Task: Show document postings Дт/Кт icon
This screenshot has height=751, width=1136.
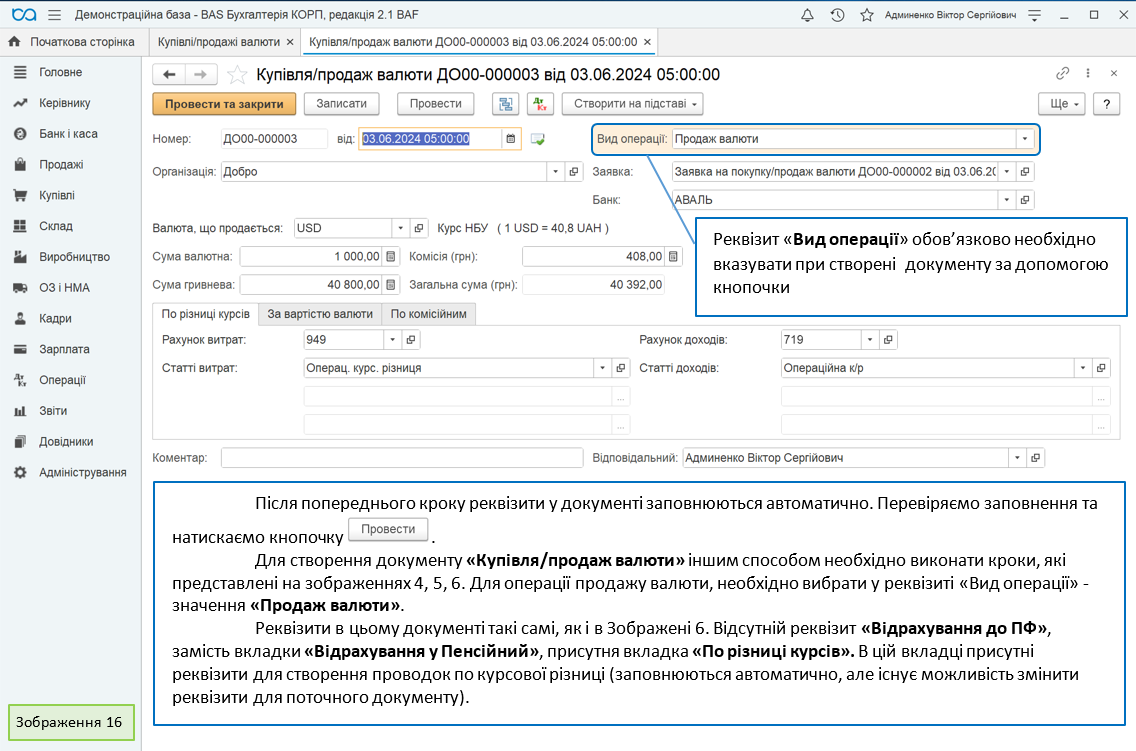Action: 540,104
